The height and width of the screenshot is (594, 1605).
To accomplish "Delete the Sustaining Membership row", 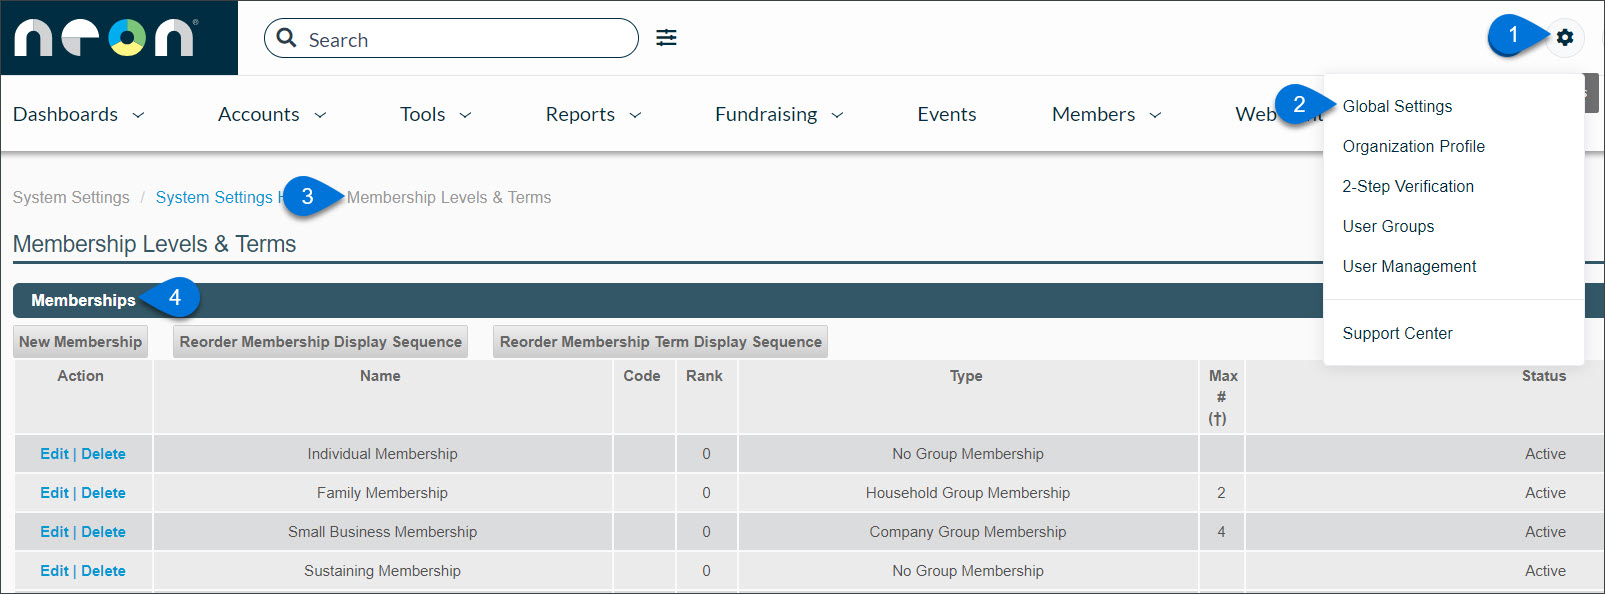I will (103, 571).
